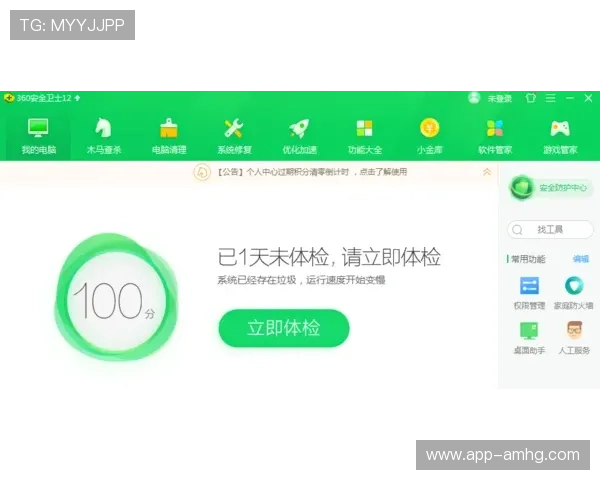This screenshot has height=480, width=600.
Task: Click 编辑 next to 常用功能
Action: point(581,259)
